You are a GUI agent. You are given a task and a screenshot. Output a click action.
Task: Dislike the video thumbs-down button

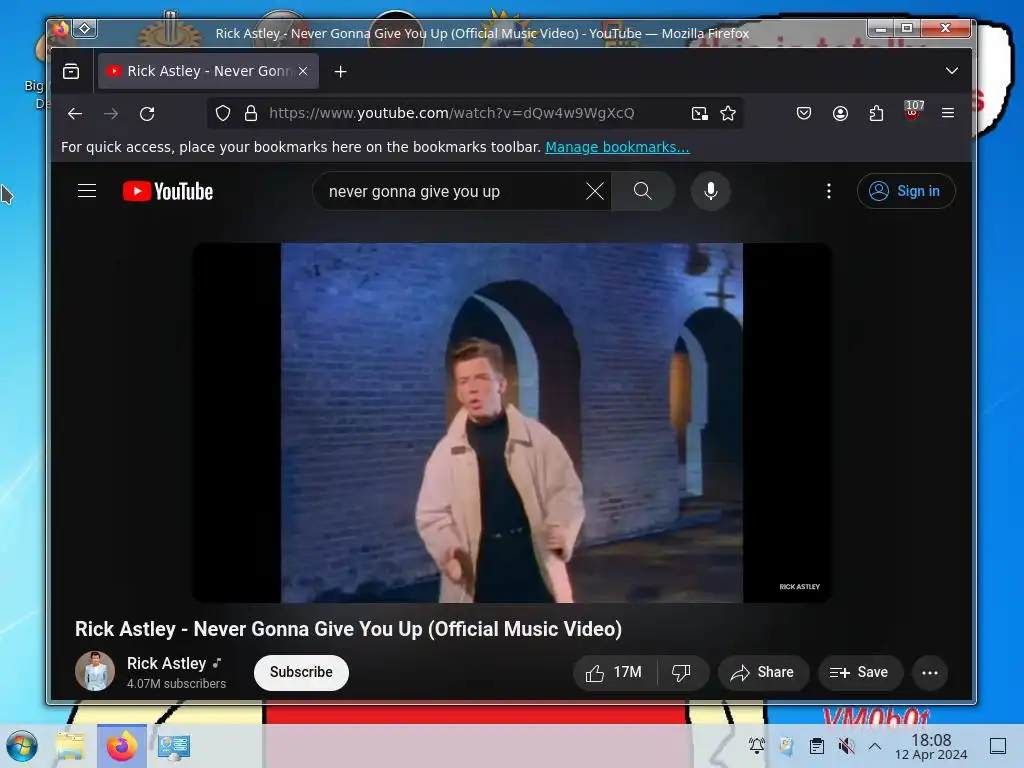coord(682,673)
